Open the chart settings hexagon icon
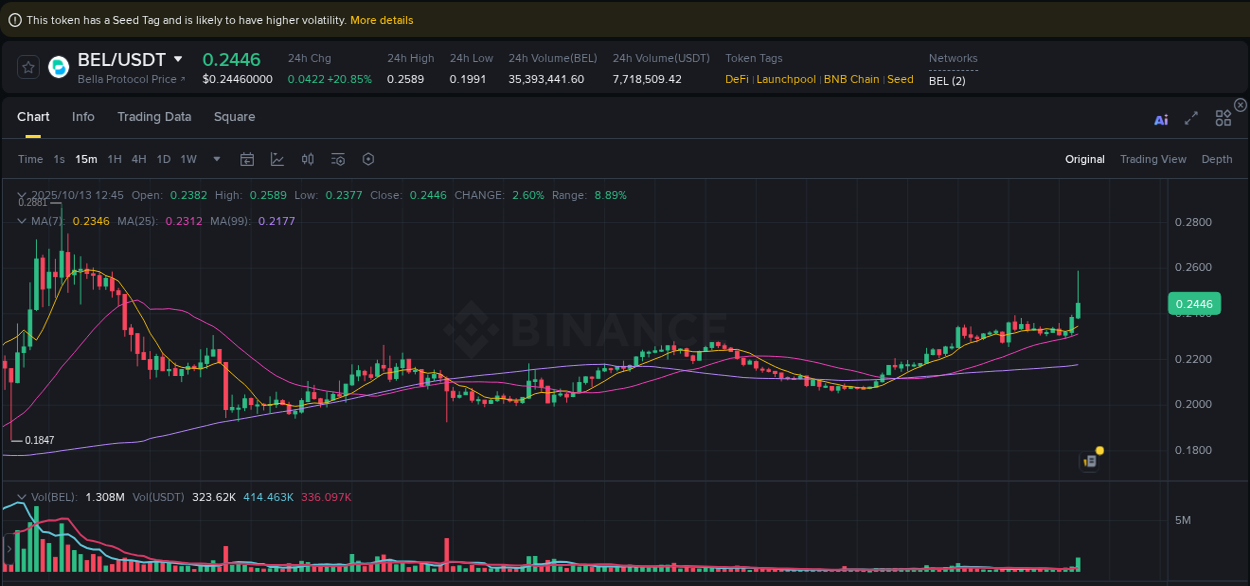The image size is (1250, 586). [x=367, y=159]
